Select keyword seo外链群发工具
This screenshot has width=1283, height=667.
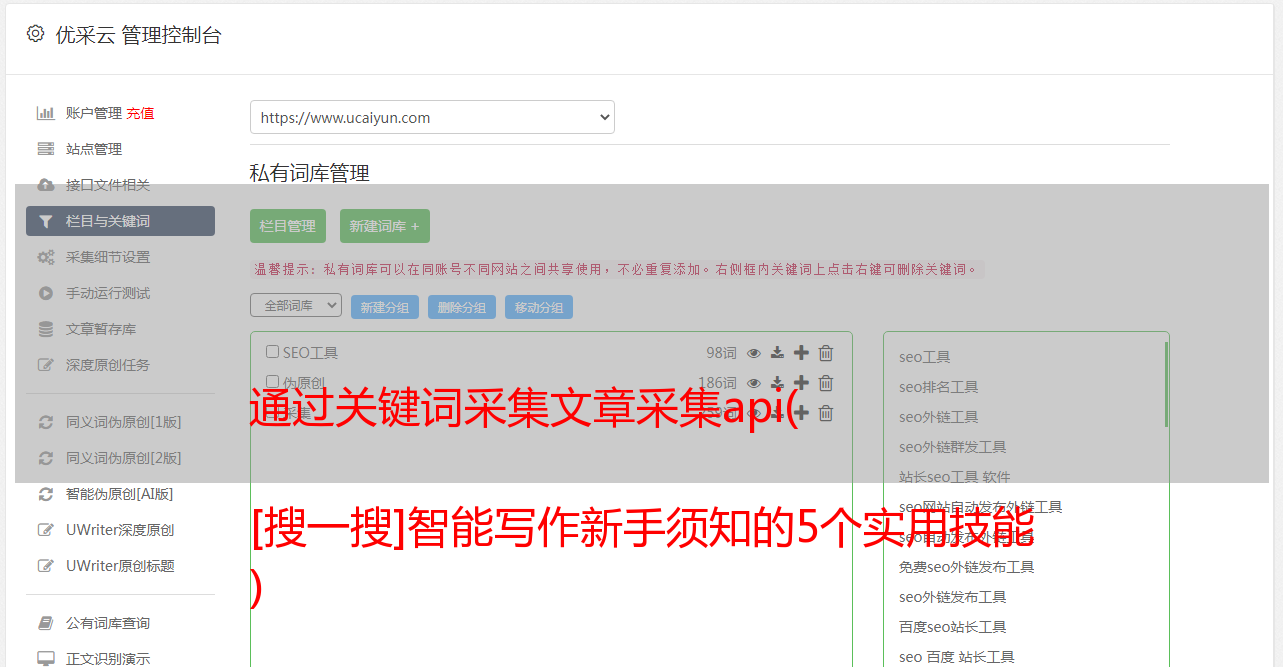953,447
